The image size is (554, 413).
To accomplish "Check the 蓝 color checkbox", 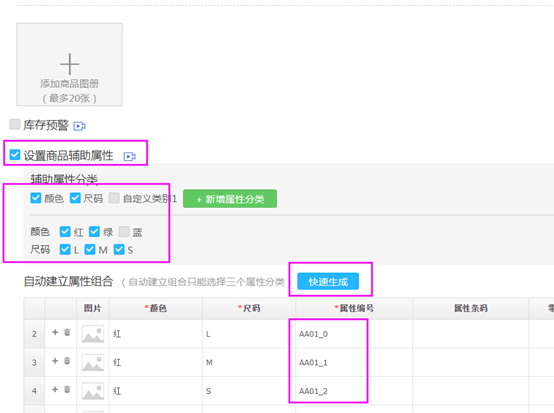I will pyautogui.click(x=124, y=231).
